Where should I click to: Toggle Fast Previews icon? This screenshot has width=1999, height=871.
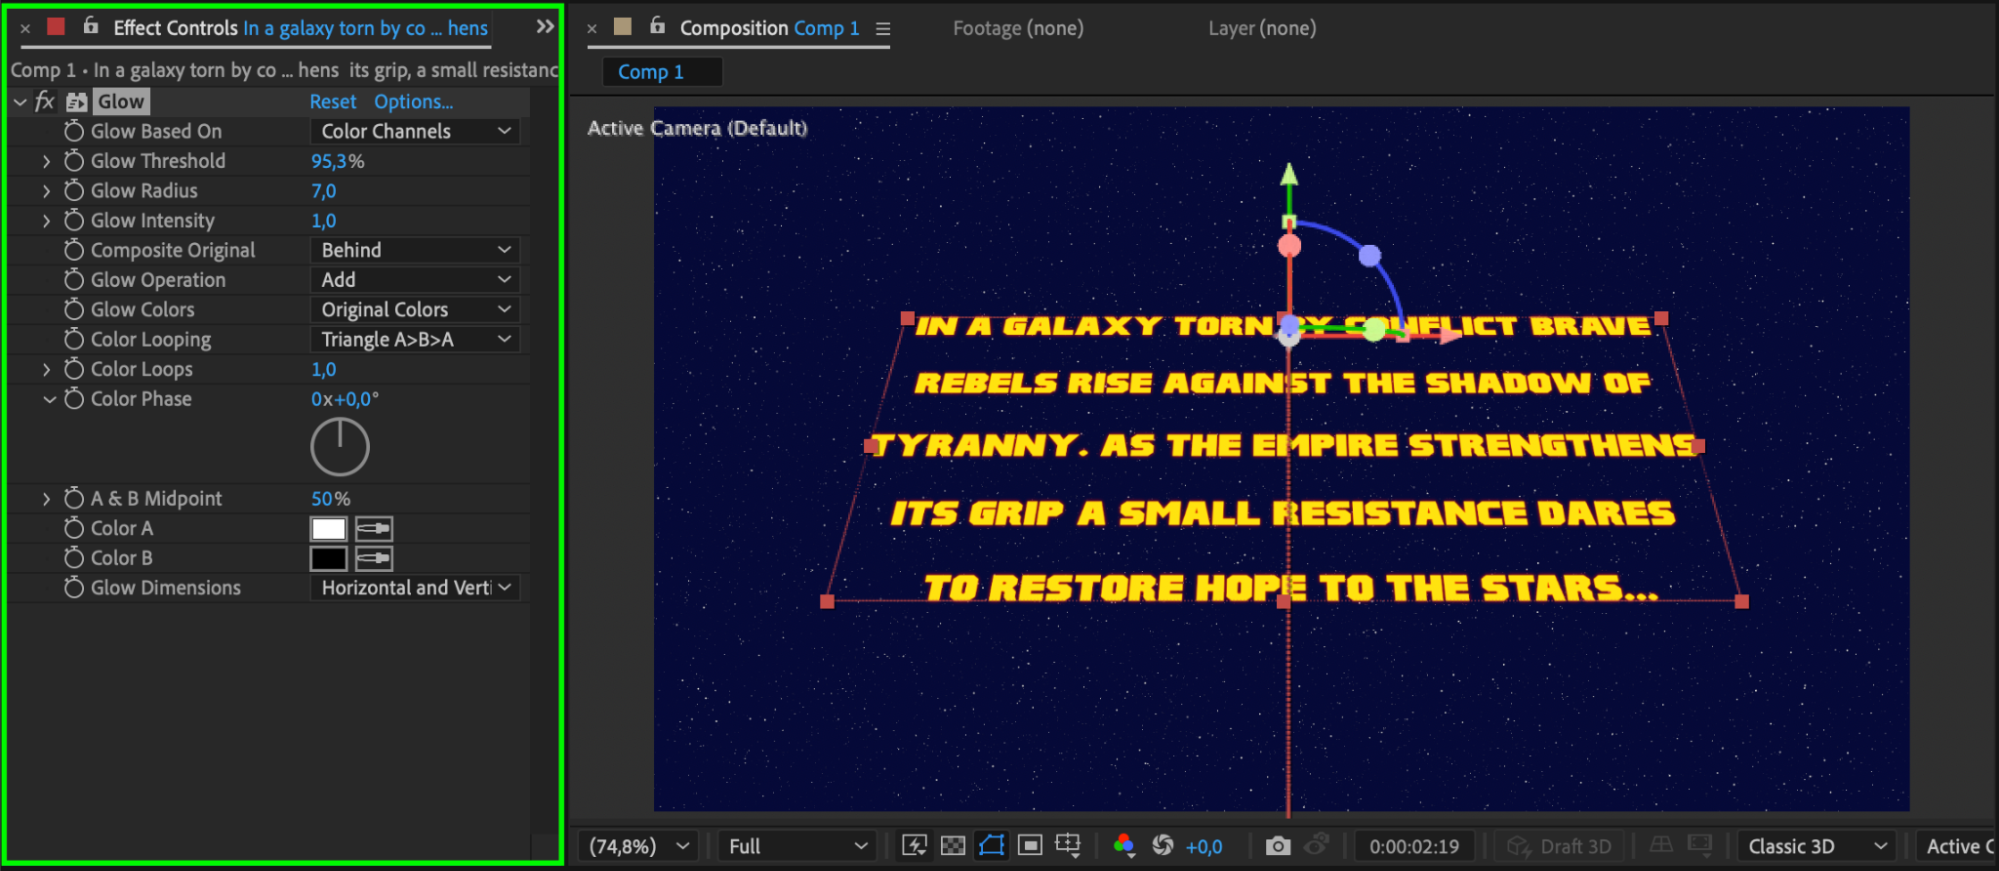914,846
